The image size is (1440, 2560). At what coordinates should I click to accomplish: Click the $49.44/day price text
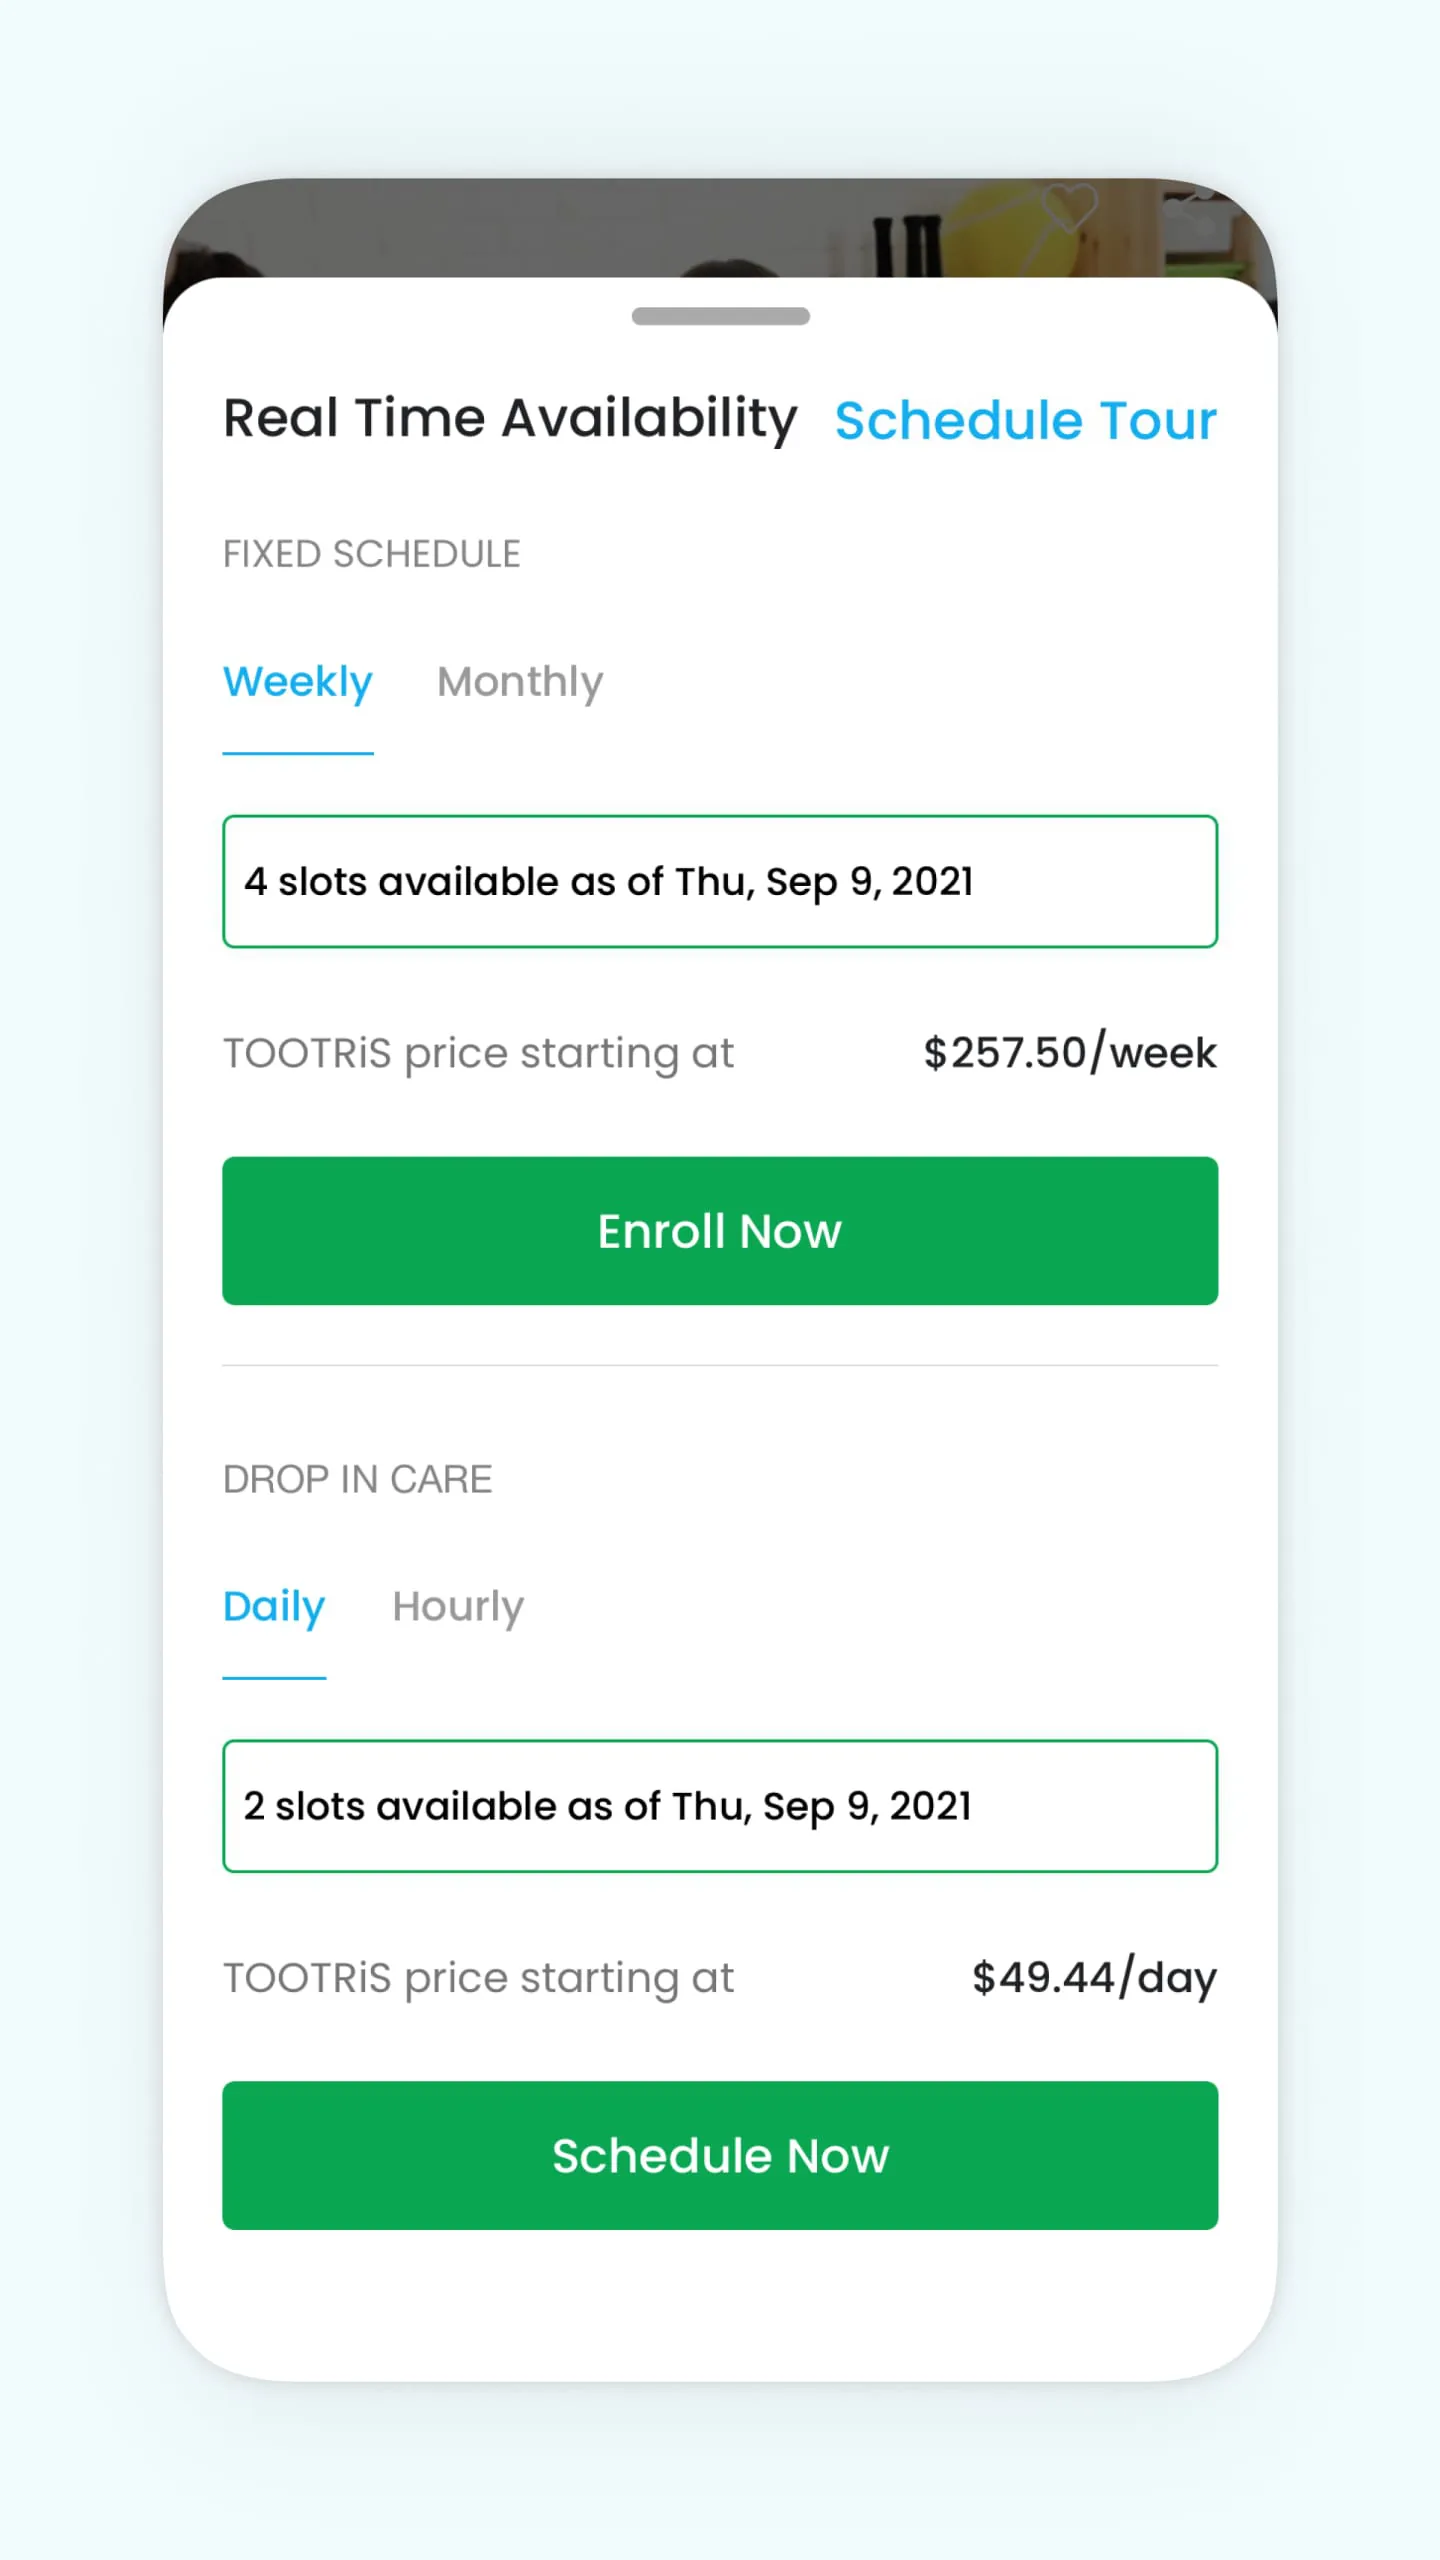coord(1094,1977)
